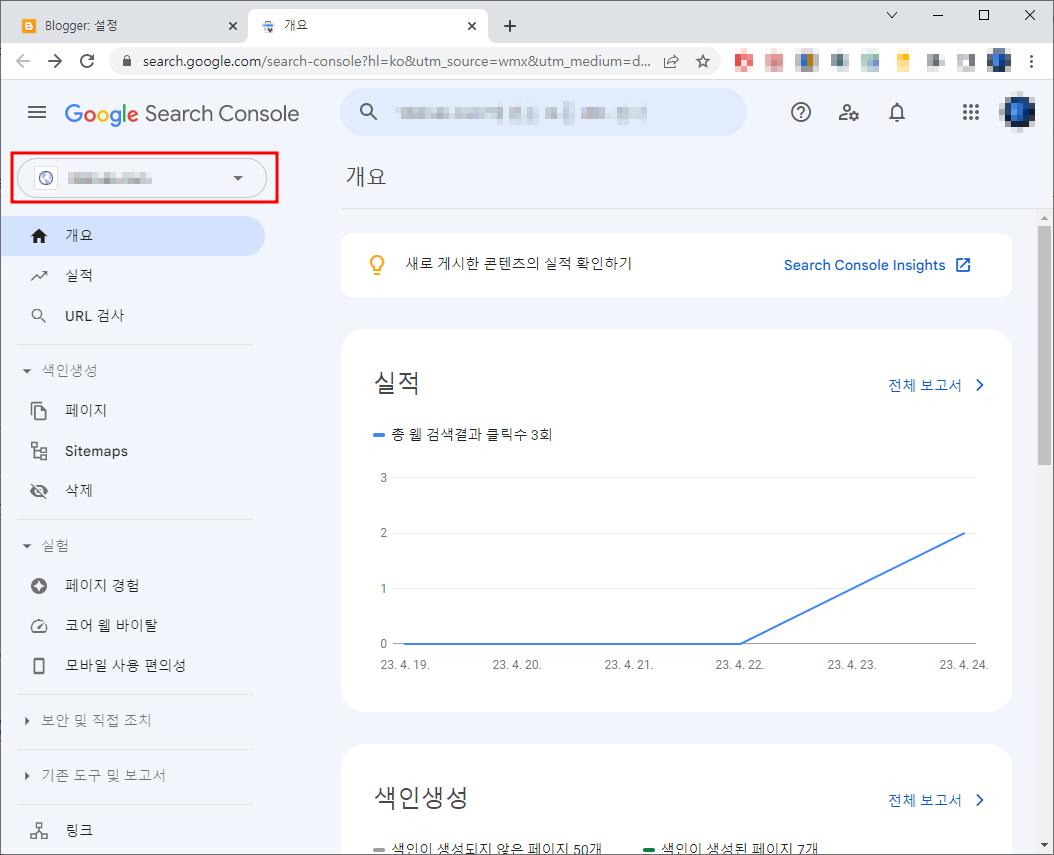This screenshot has height=855, width=1054.
Task: Open 전체 보고서 for 실적
Action: [x=924, y=385]
